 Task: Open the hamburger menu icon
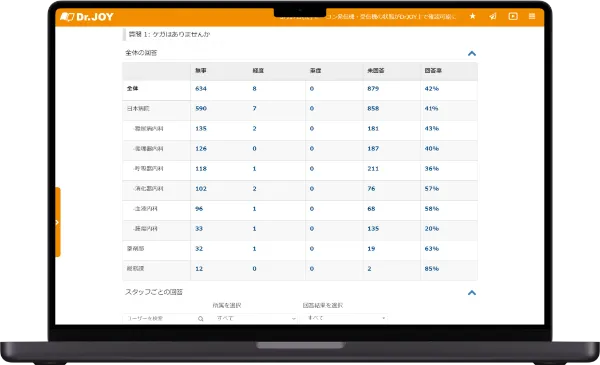[532, 16]
